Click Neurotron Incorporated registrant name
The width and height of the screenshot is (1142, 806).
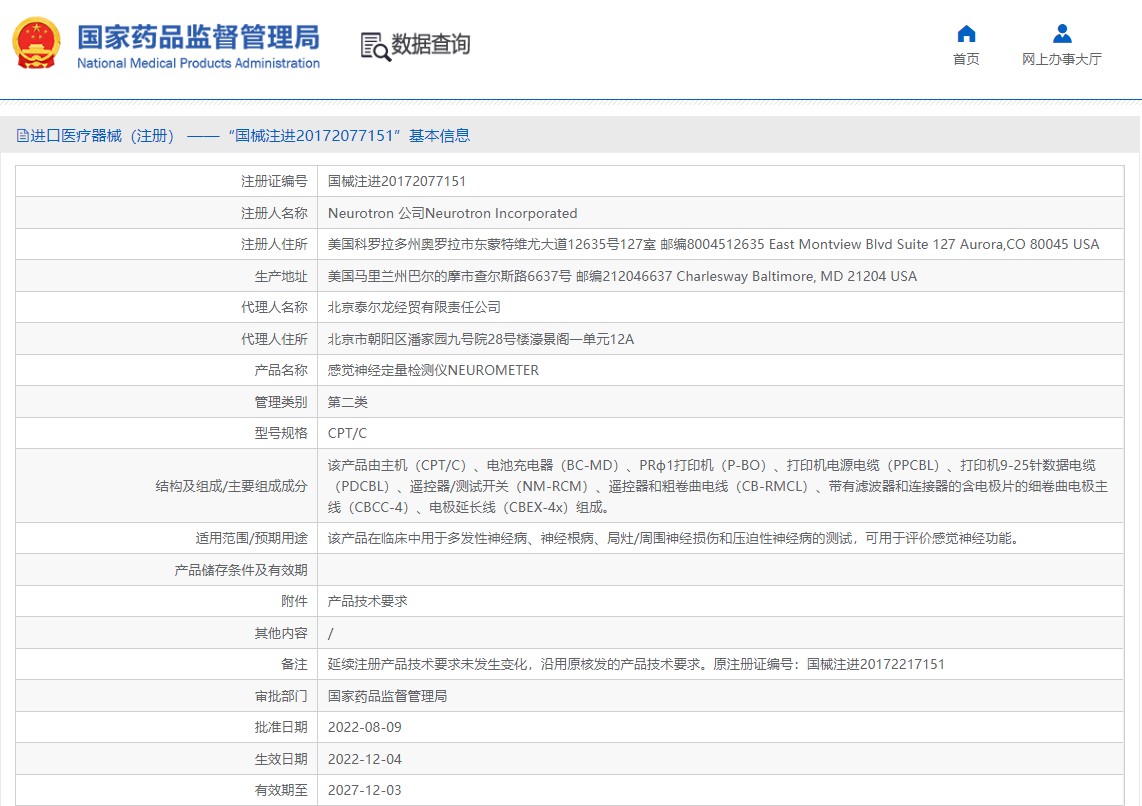452,213
